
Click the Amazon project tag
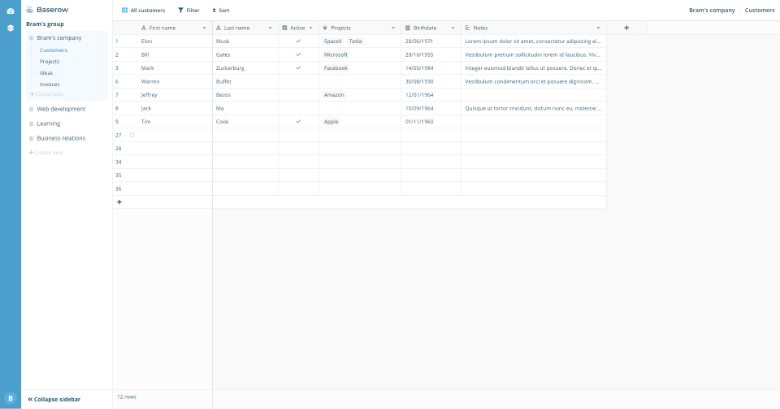coord(334,95)
